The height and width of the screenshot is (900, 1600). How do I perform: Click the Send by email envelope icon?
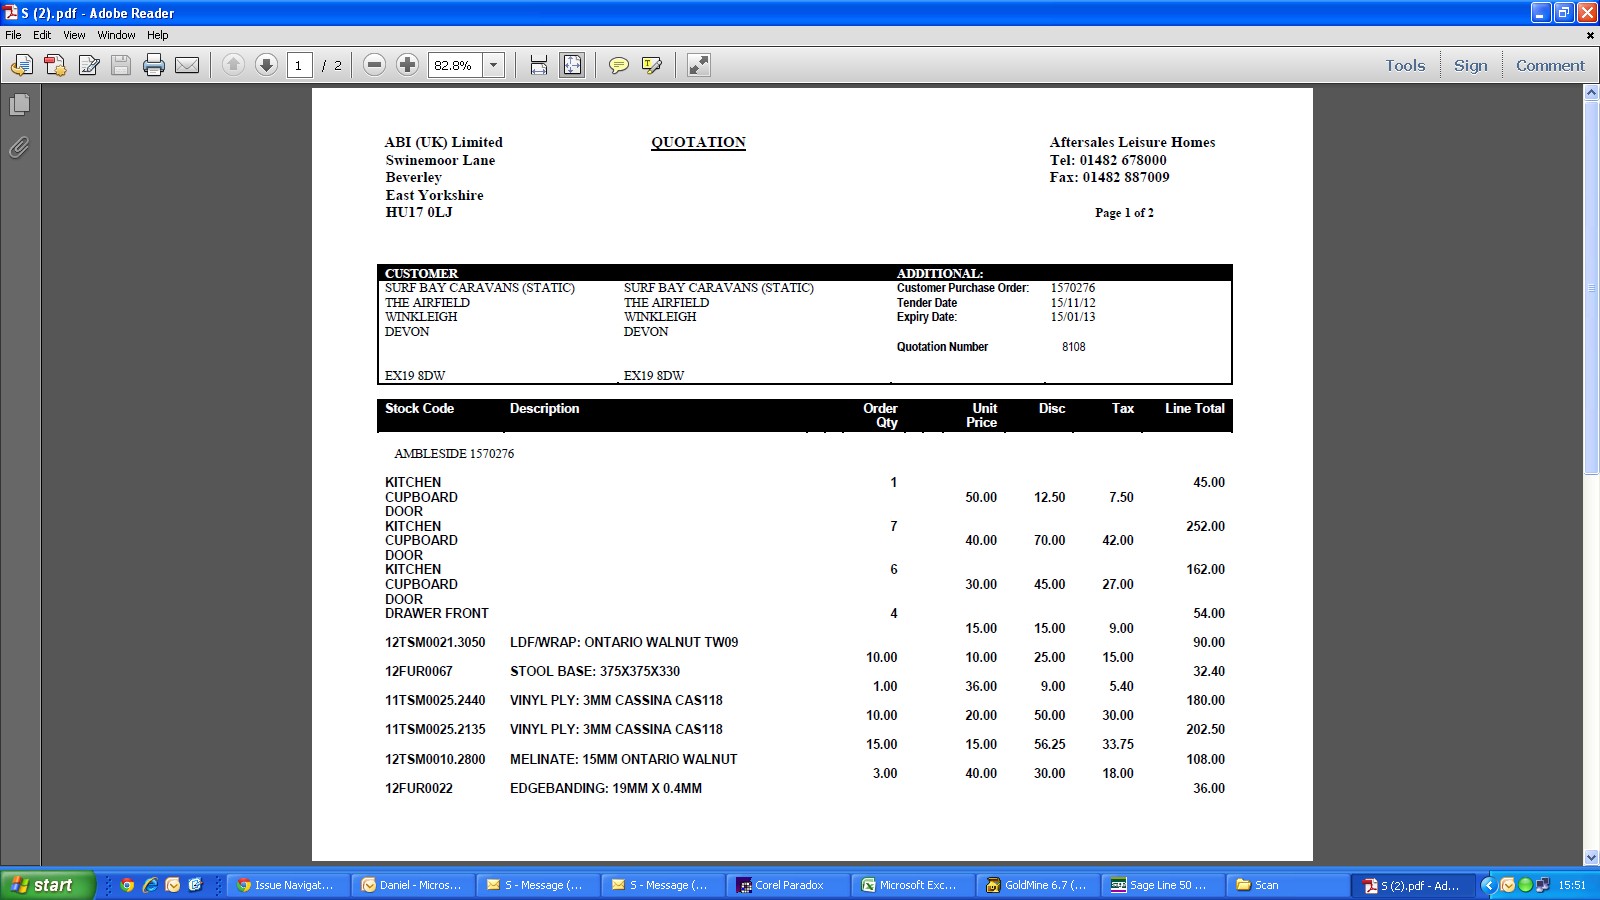click(x=187, y=66)
